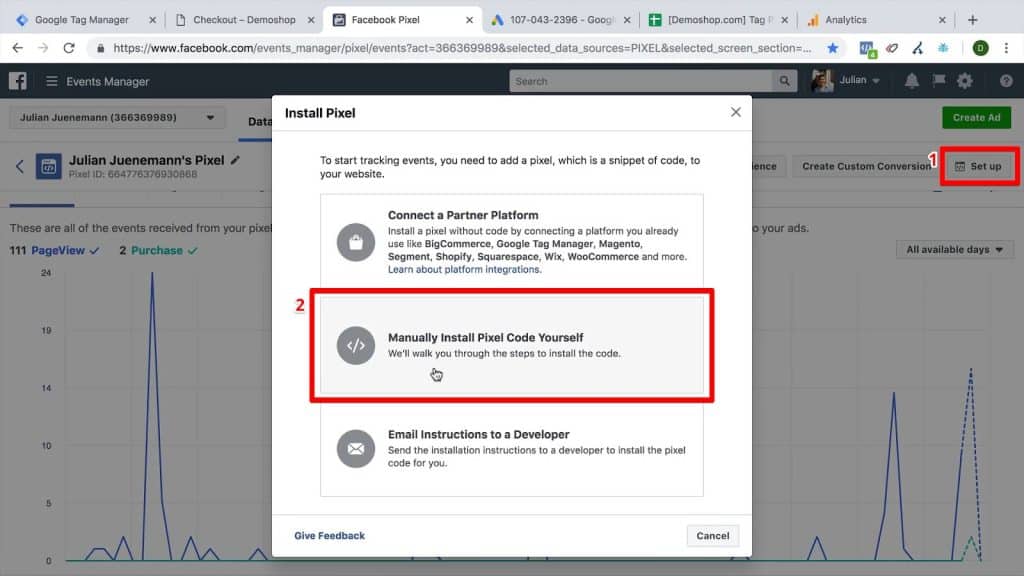Click Create Custom Conversion button

(866, 167)
